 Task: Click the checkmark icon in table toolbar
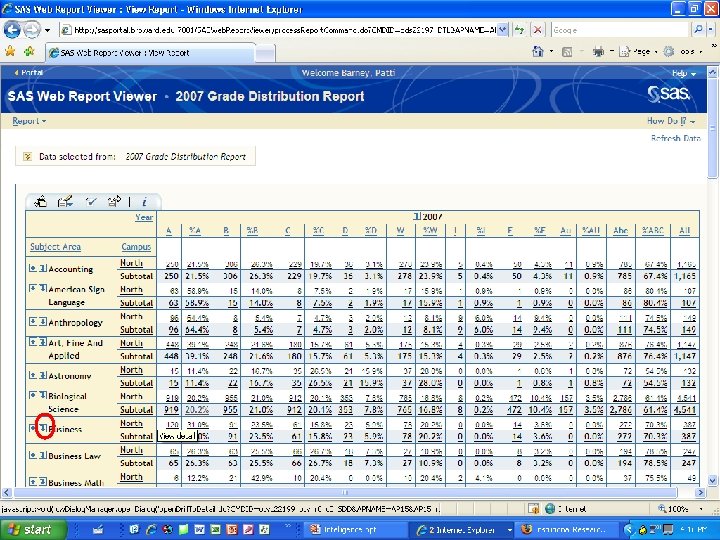(90, 201)
